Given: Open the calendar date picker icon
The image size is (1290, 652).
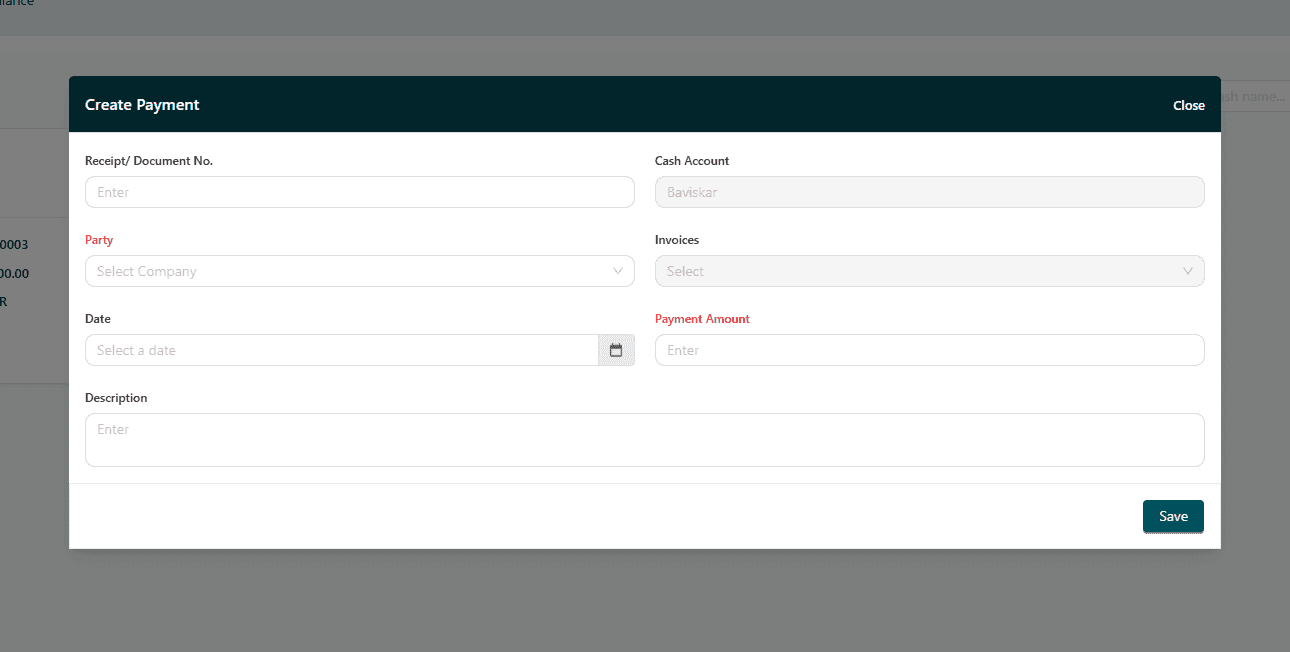Looking at the screenshot, I should pos(616,350).
